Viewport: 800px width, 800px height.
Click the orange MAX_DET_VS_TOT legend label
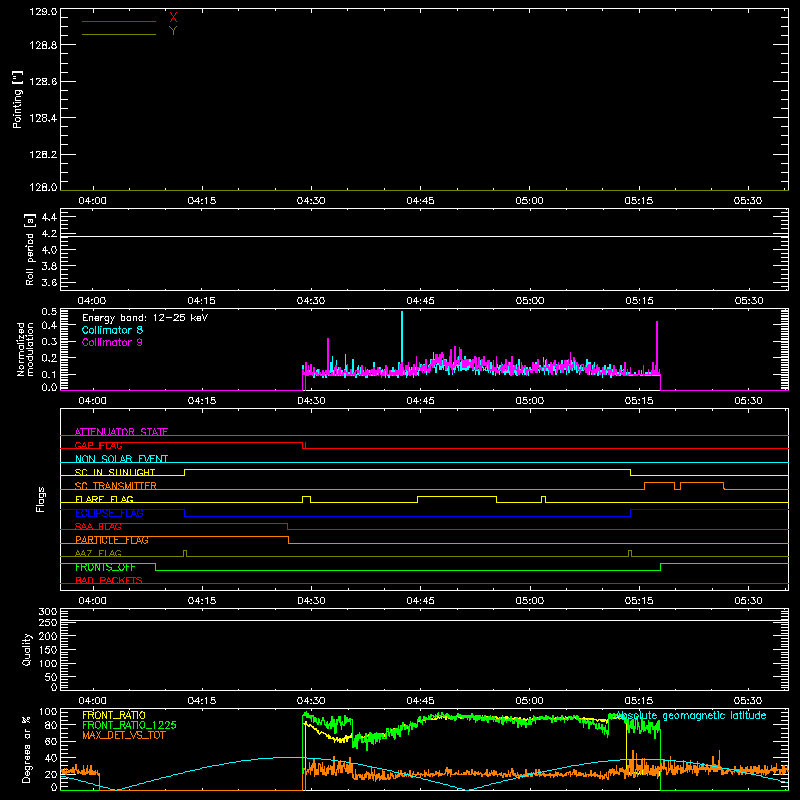pyautogui.click(x=124, y=735)
